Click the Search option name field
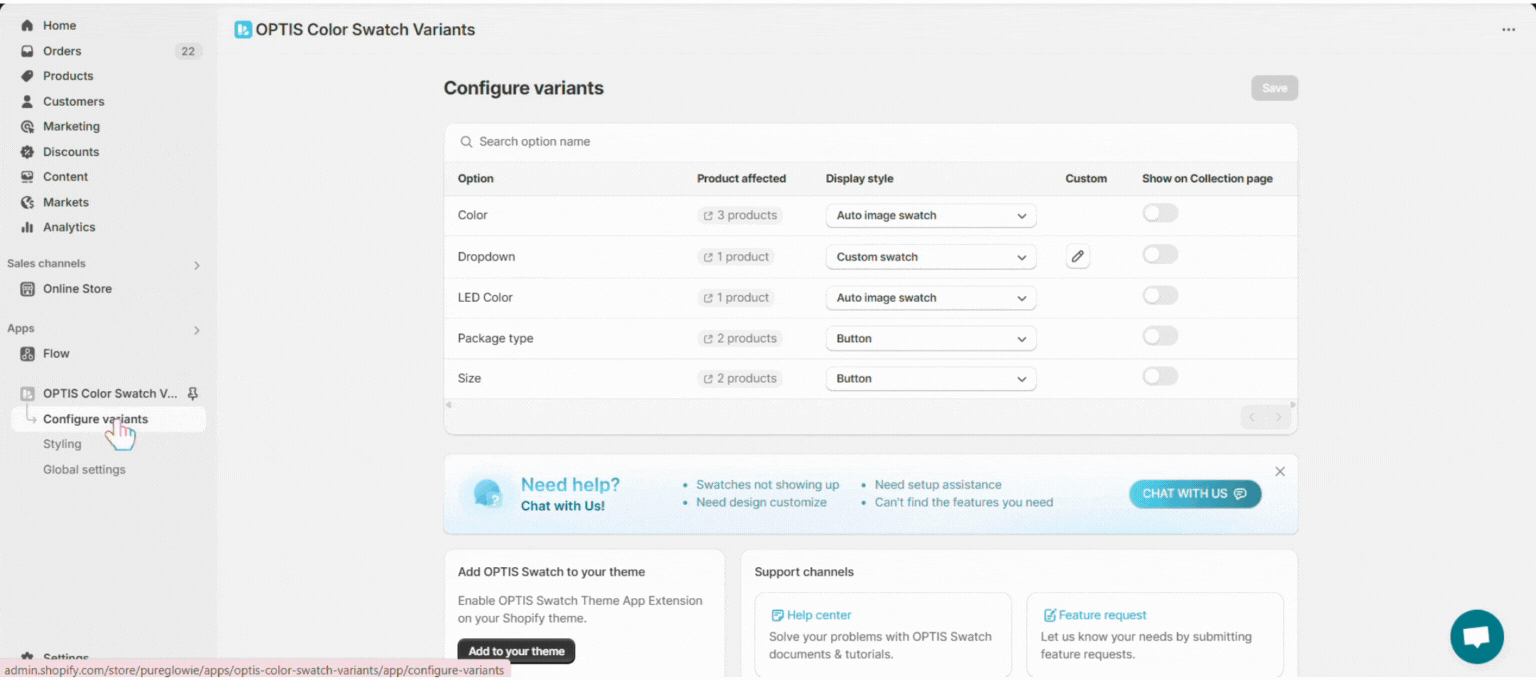Screen dimensions: 1536x680 (x=870, y=142)
